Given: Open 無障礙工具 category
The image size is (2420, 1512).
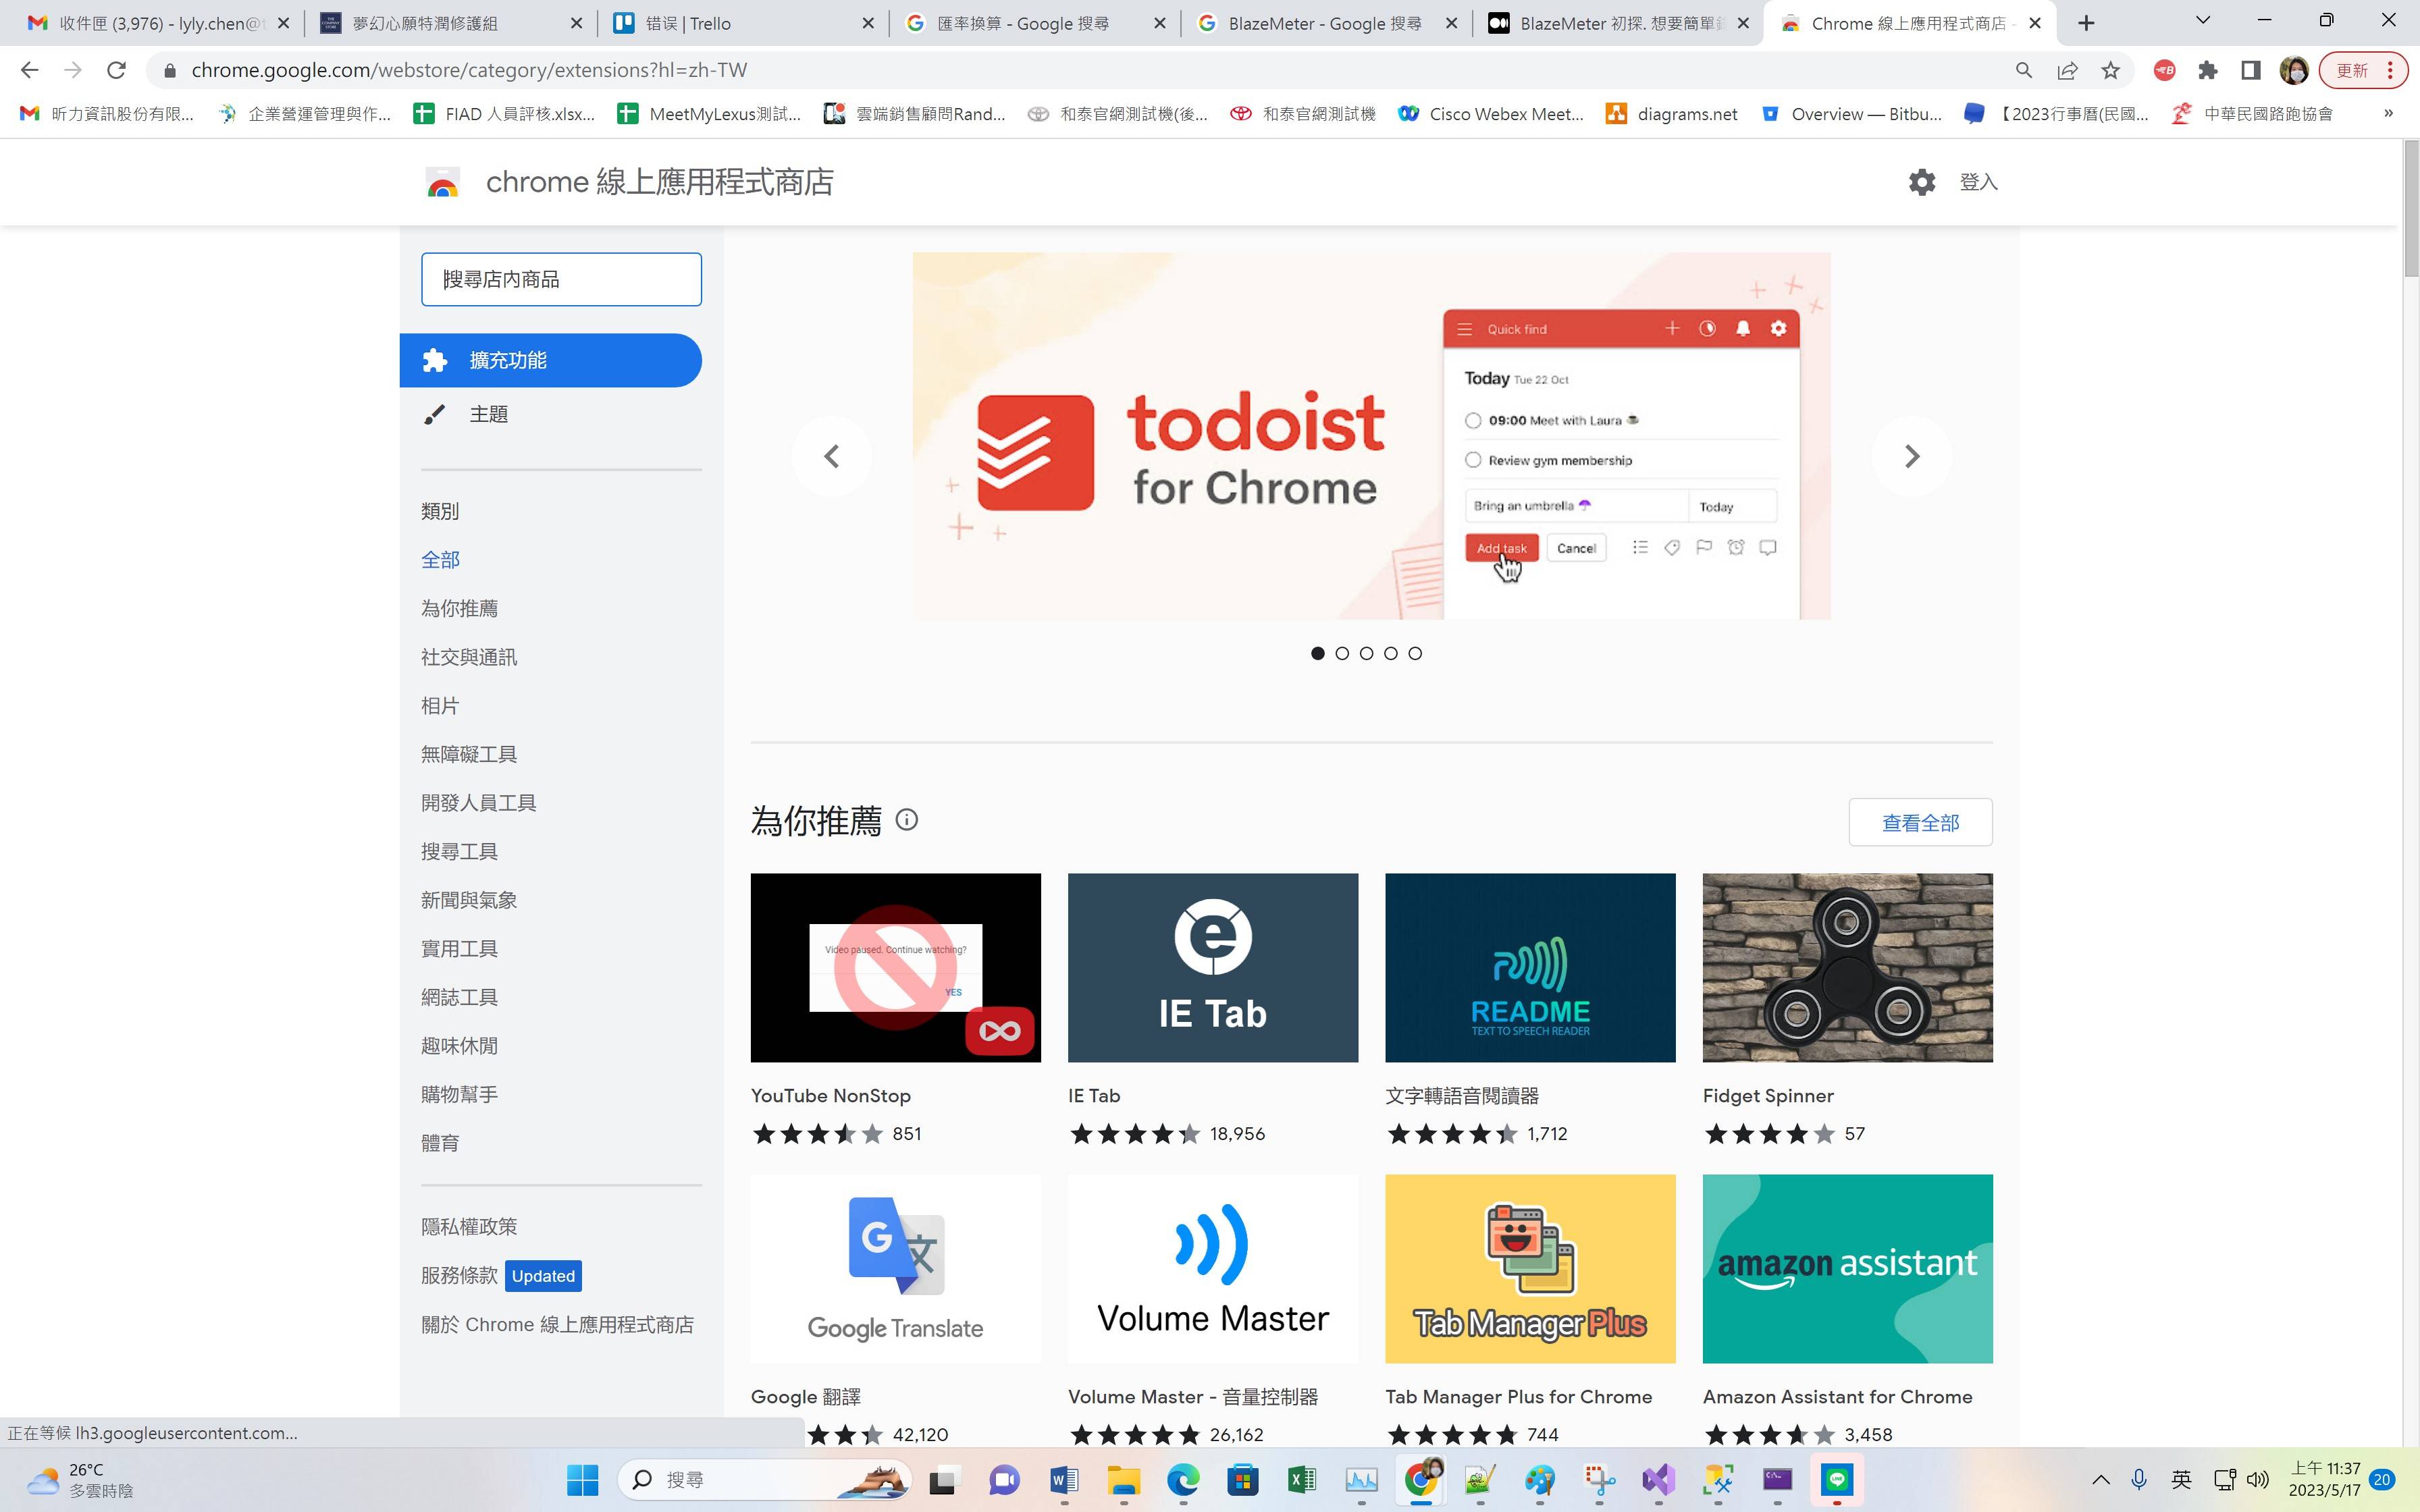Looking at the screenshot, I should pyautogui.click(x=468, y=754).
